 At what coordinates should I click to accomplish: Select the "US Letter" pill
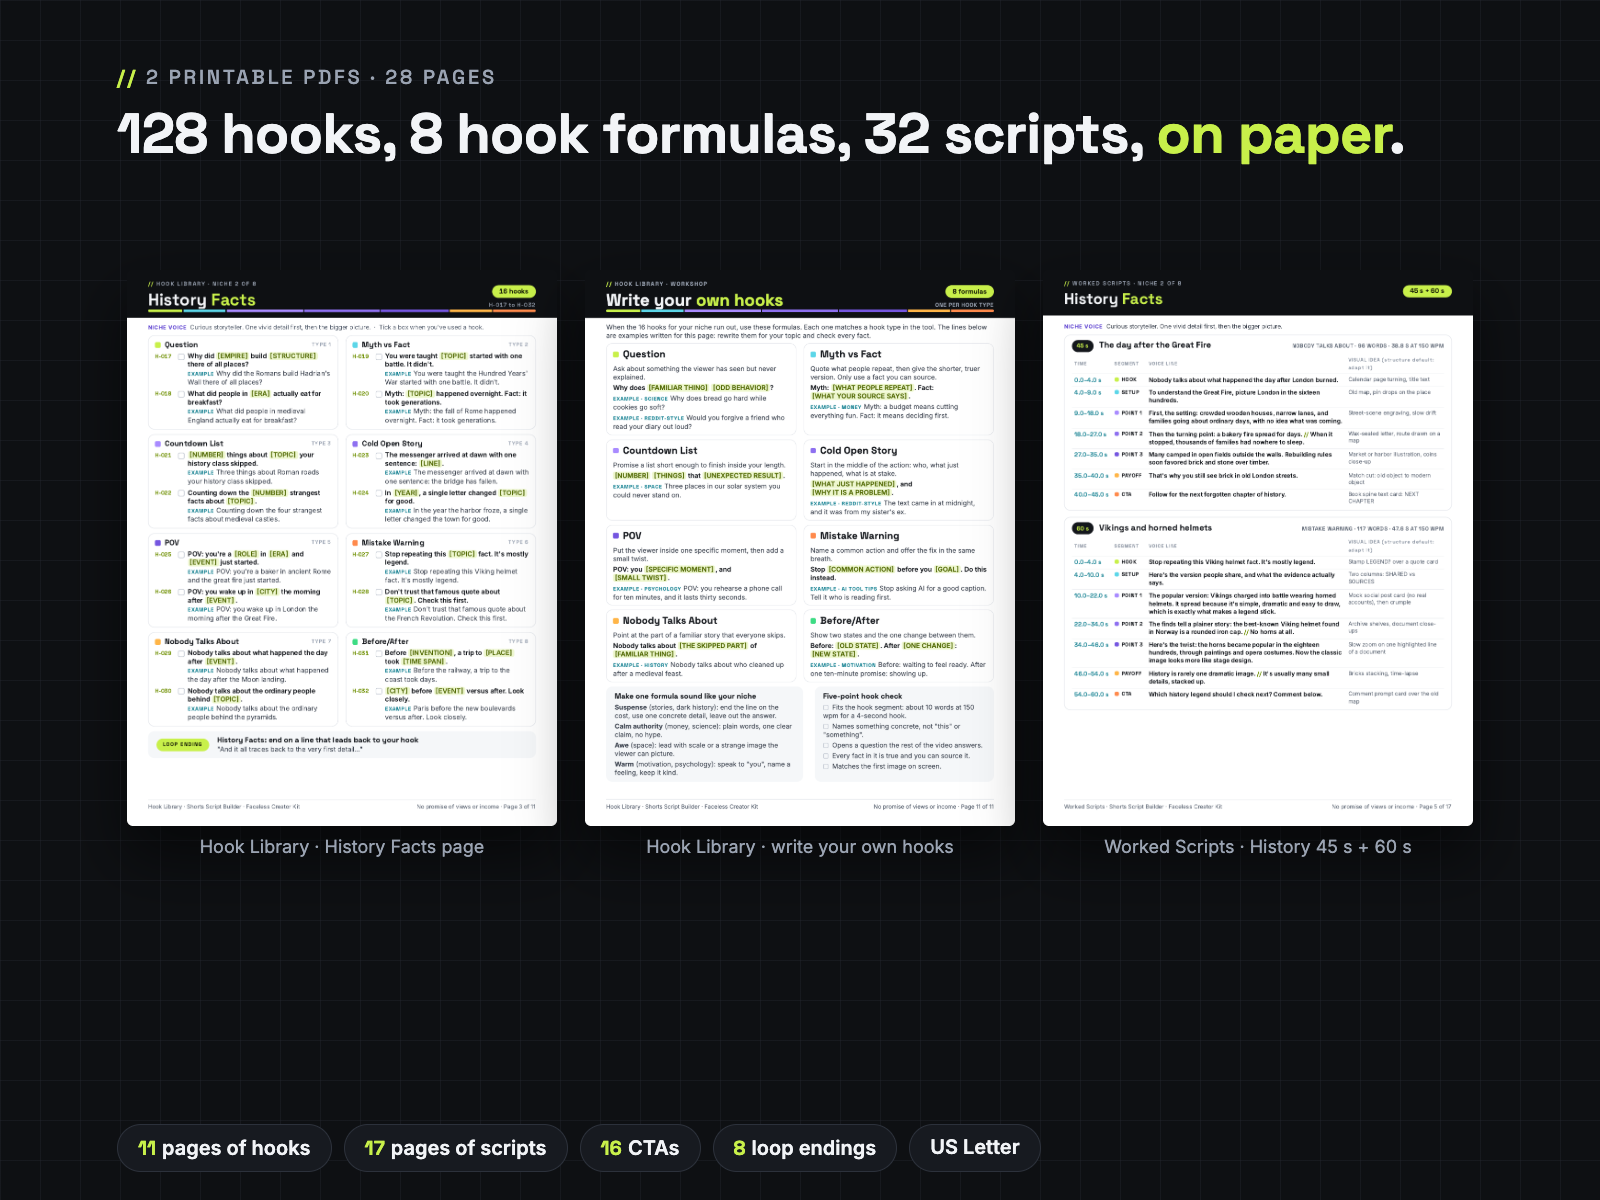975,1148
